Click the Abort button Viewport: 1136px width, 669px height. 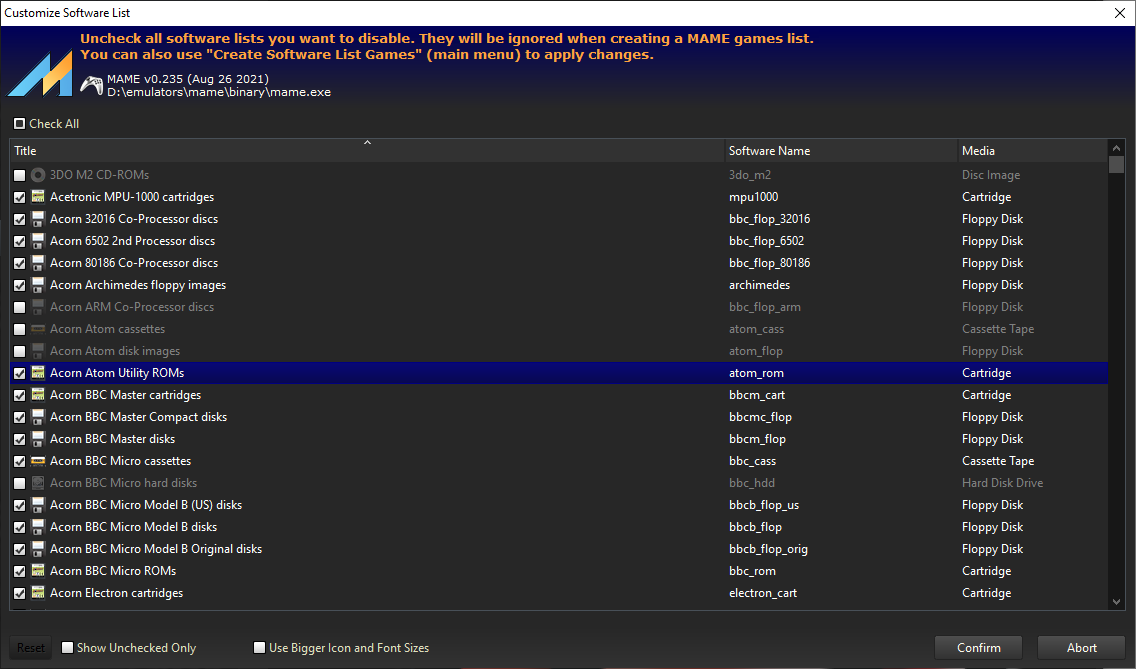tap(1081, 648)
